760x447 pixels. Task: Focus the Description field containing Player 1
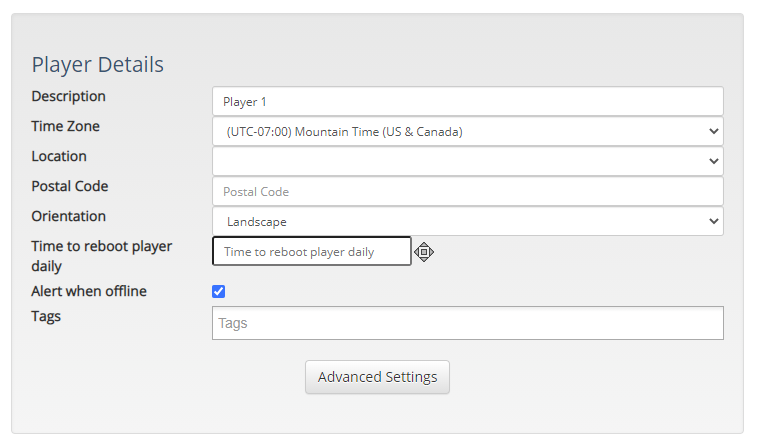[x=468, y=101]
